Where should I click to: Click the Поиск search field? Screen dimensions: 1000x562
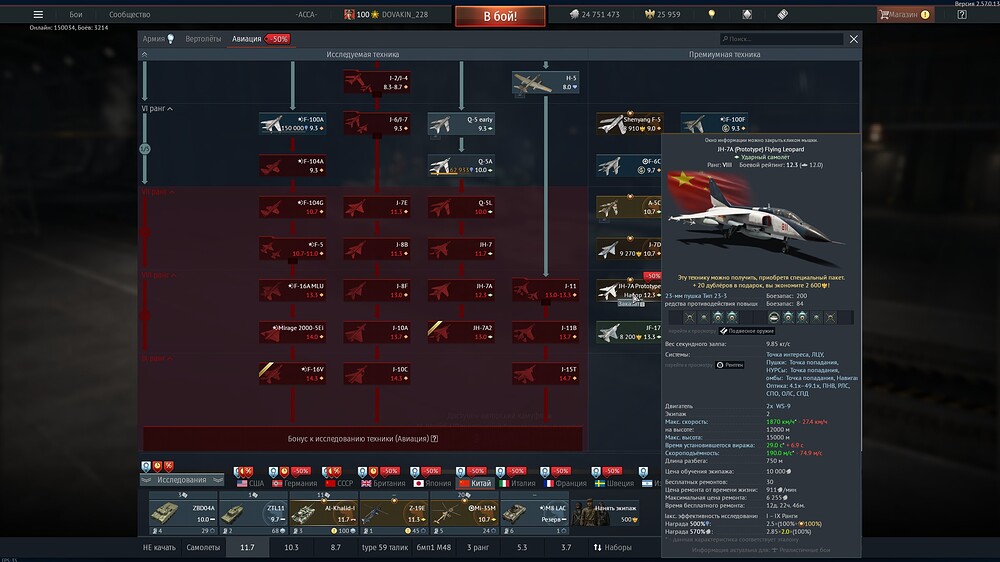781,39
